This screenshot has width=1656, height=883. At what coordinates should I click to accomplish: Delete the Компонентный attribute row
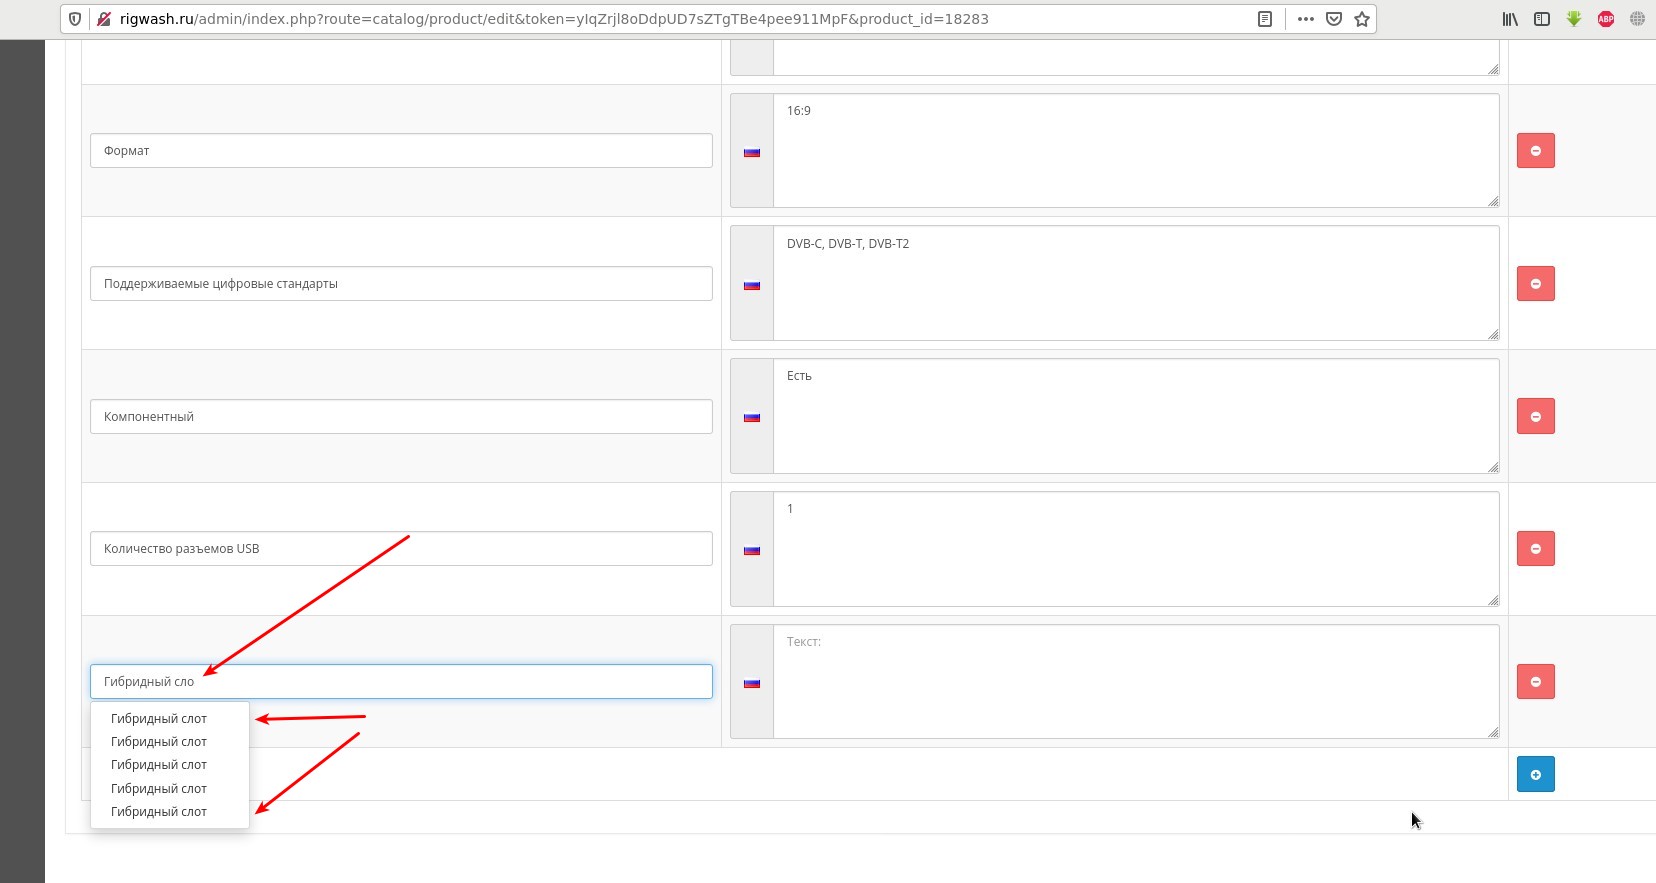pos(1535,417)
